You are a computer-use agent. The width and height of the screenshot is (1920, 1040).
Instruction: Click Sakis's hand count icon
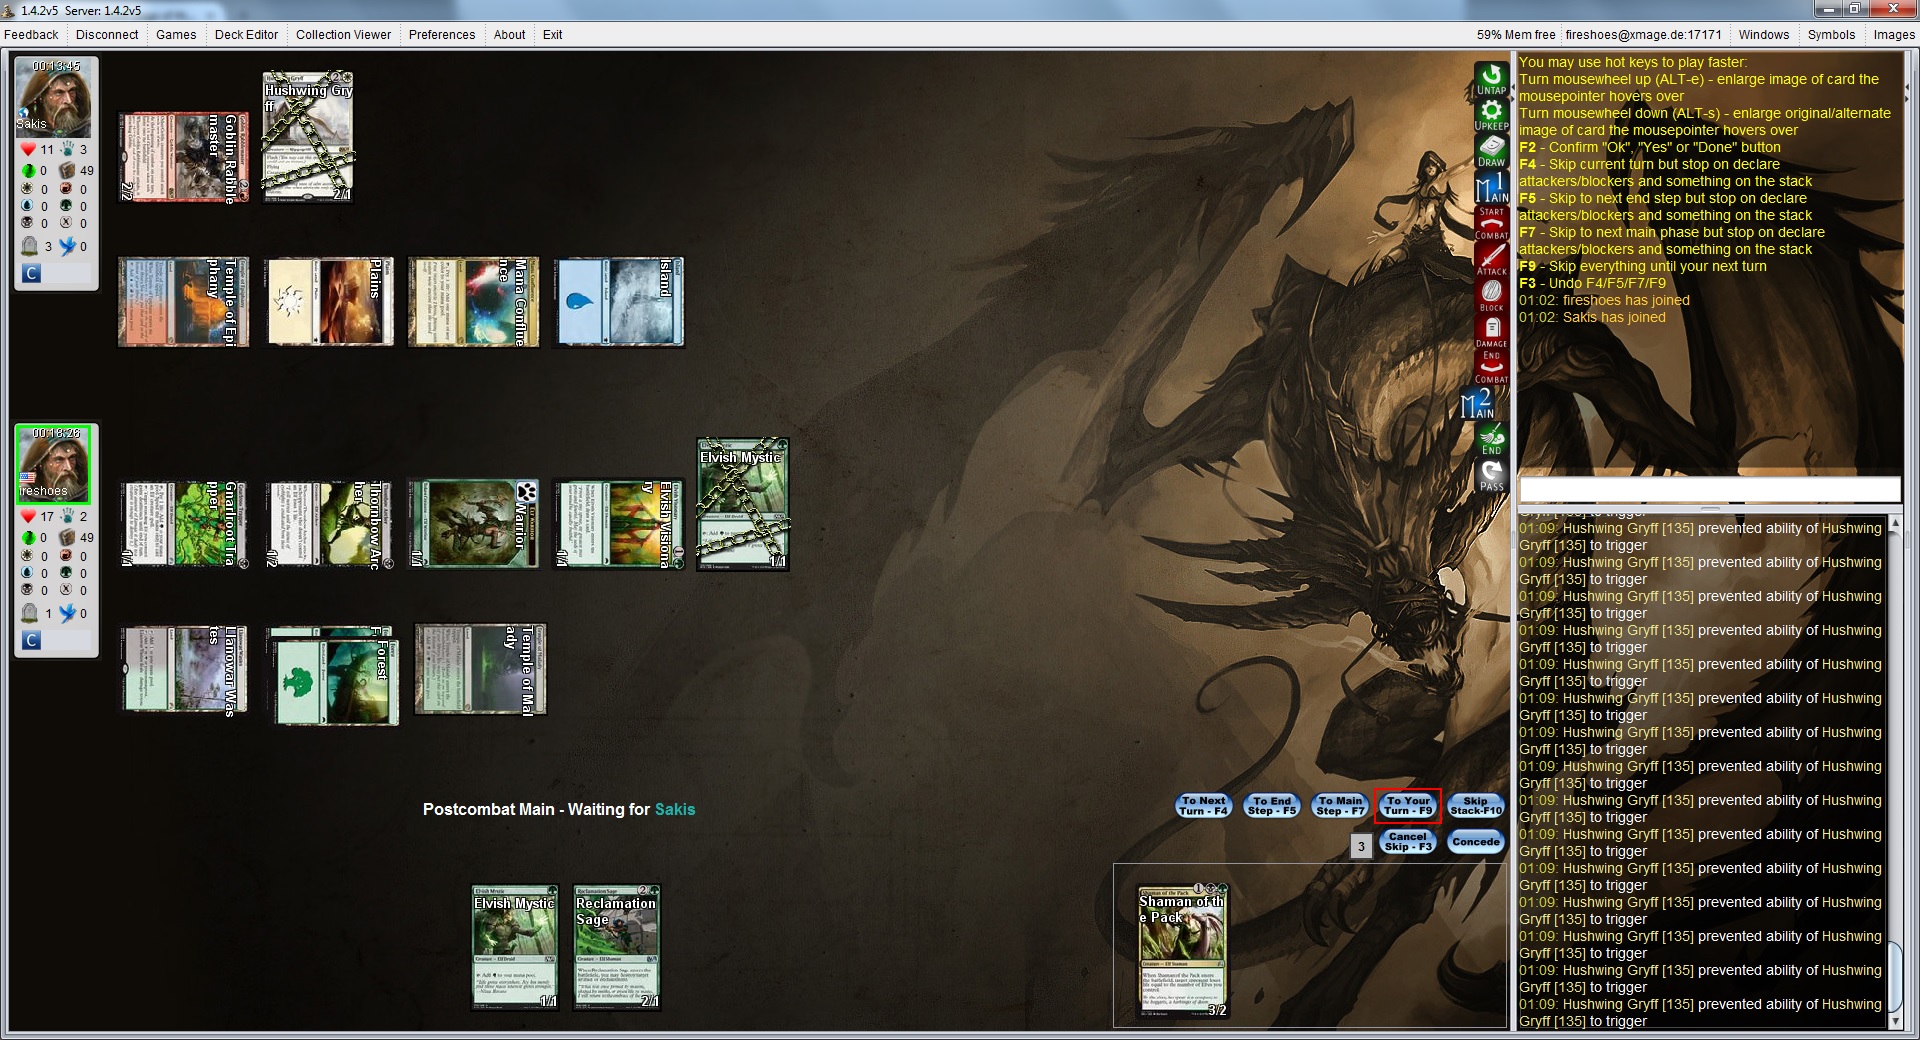click(67, 149)
